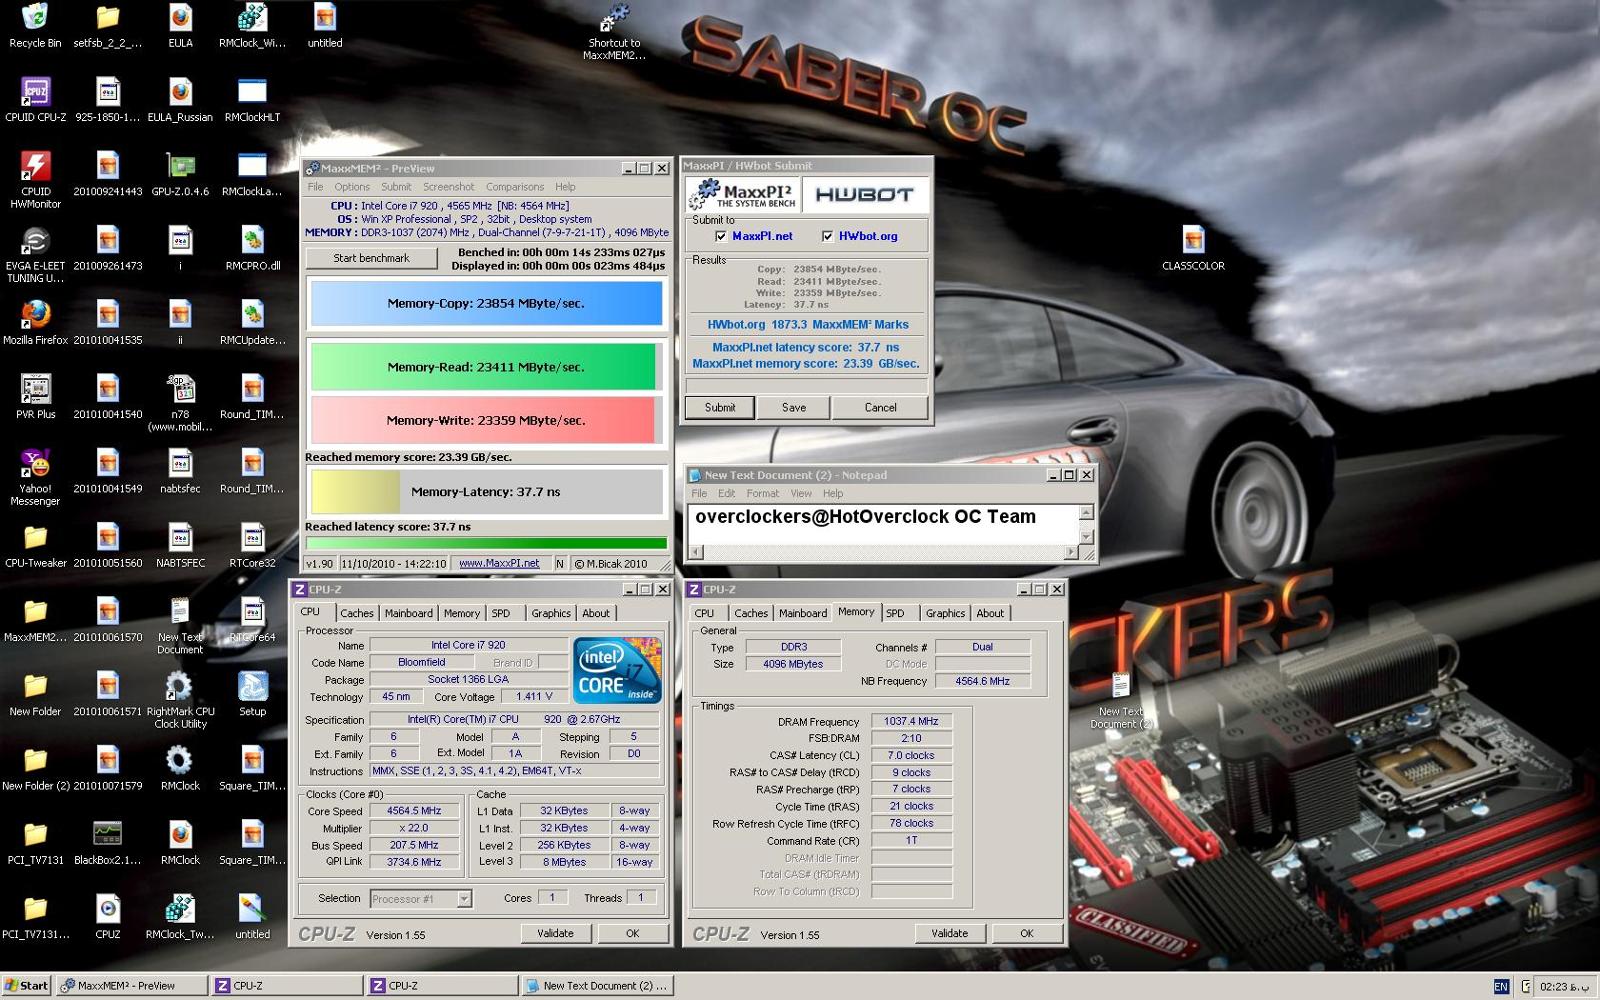Click inside the Notepad text area
The width and height of the screenshot is (1600, 1000).
(884, 524)
